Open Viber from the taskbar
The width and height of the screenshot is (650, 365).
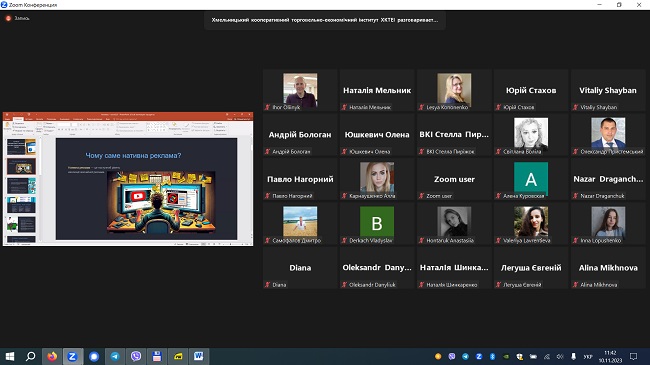[136, 356]
